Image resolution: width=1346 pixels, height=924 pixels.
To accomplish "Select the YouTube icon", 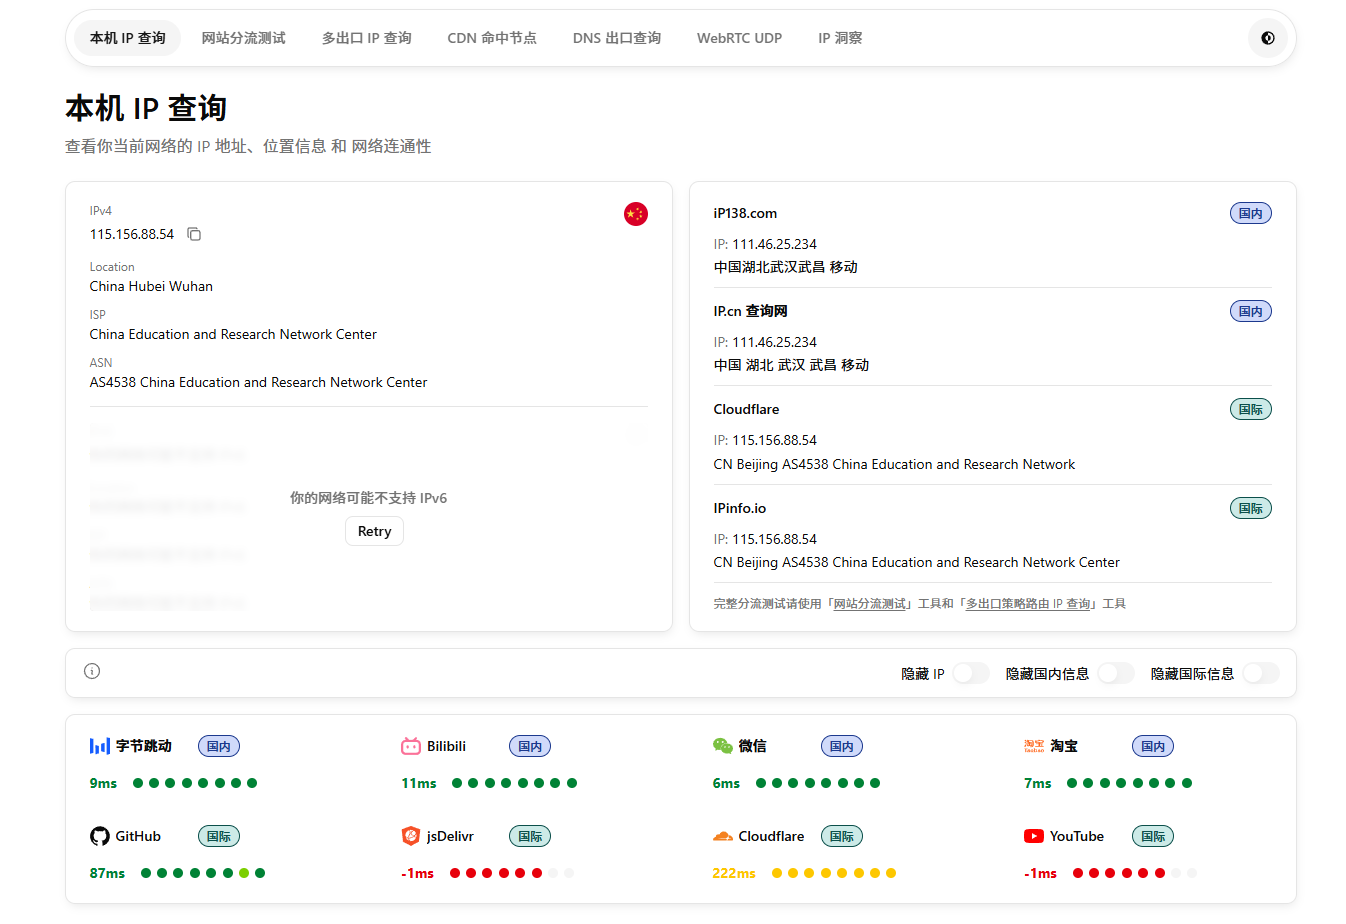I will (x=1032, y=835).
